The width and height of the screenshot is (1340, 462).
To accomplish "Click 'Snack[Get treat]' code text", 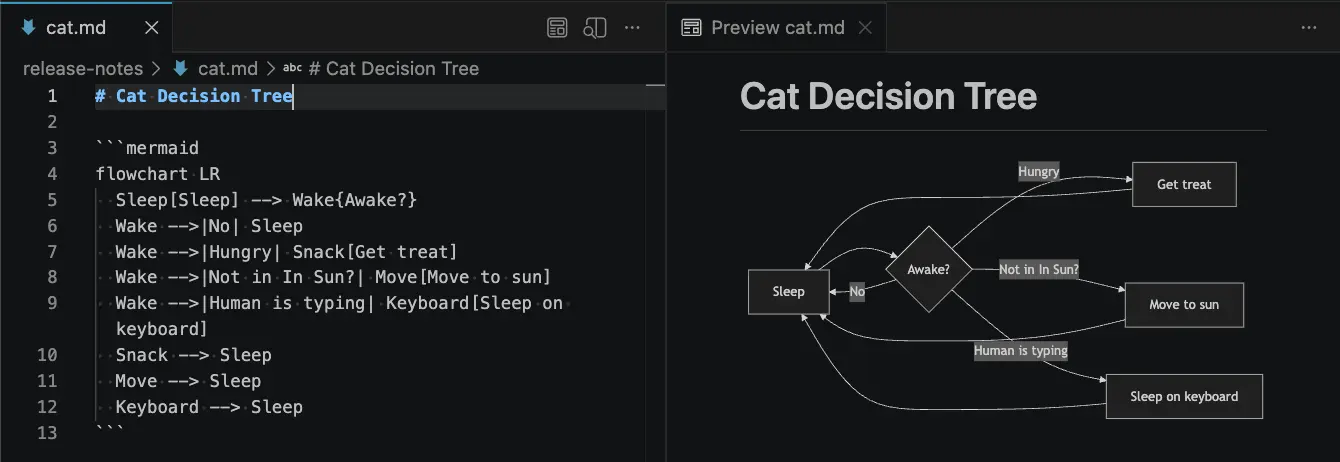I will [x=375, y=252].
